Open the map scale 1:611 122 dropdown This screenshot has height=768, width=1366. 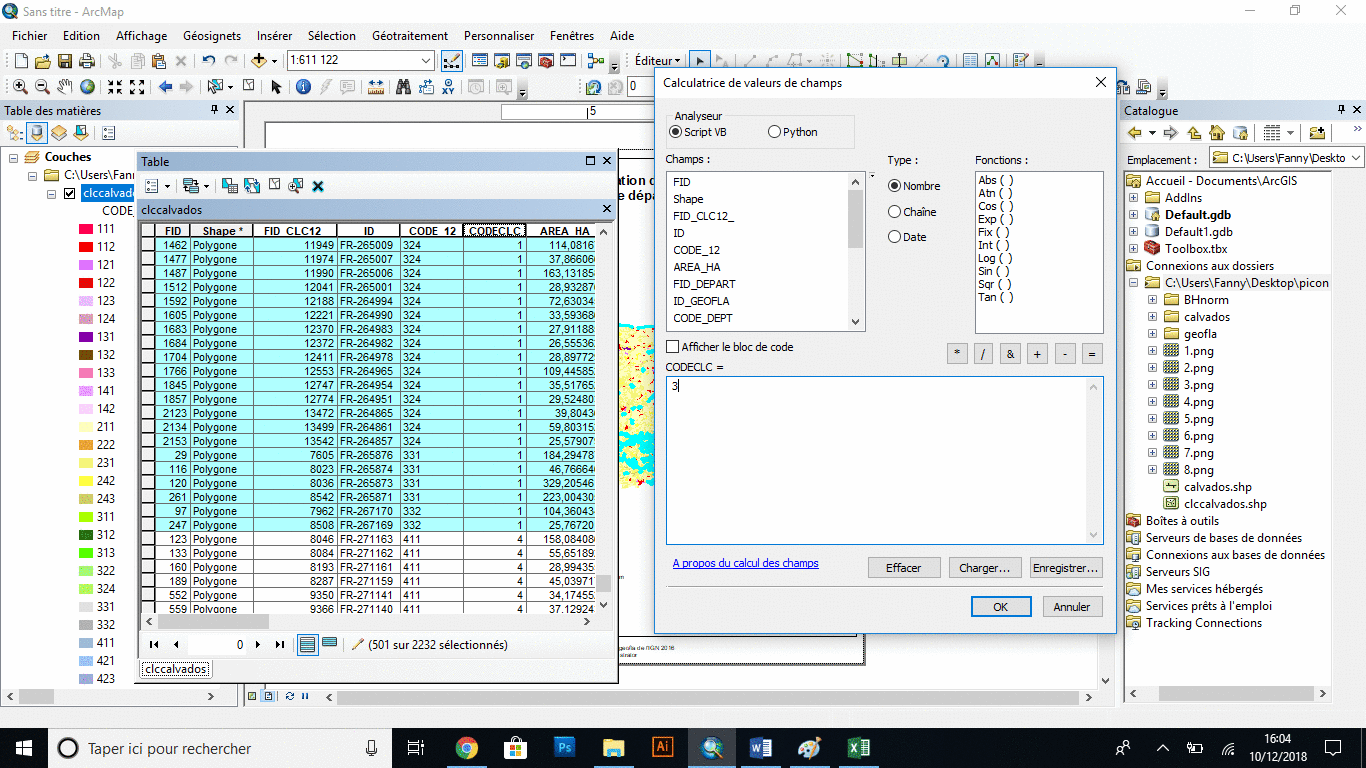[x=426, y=60]
